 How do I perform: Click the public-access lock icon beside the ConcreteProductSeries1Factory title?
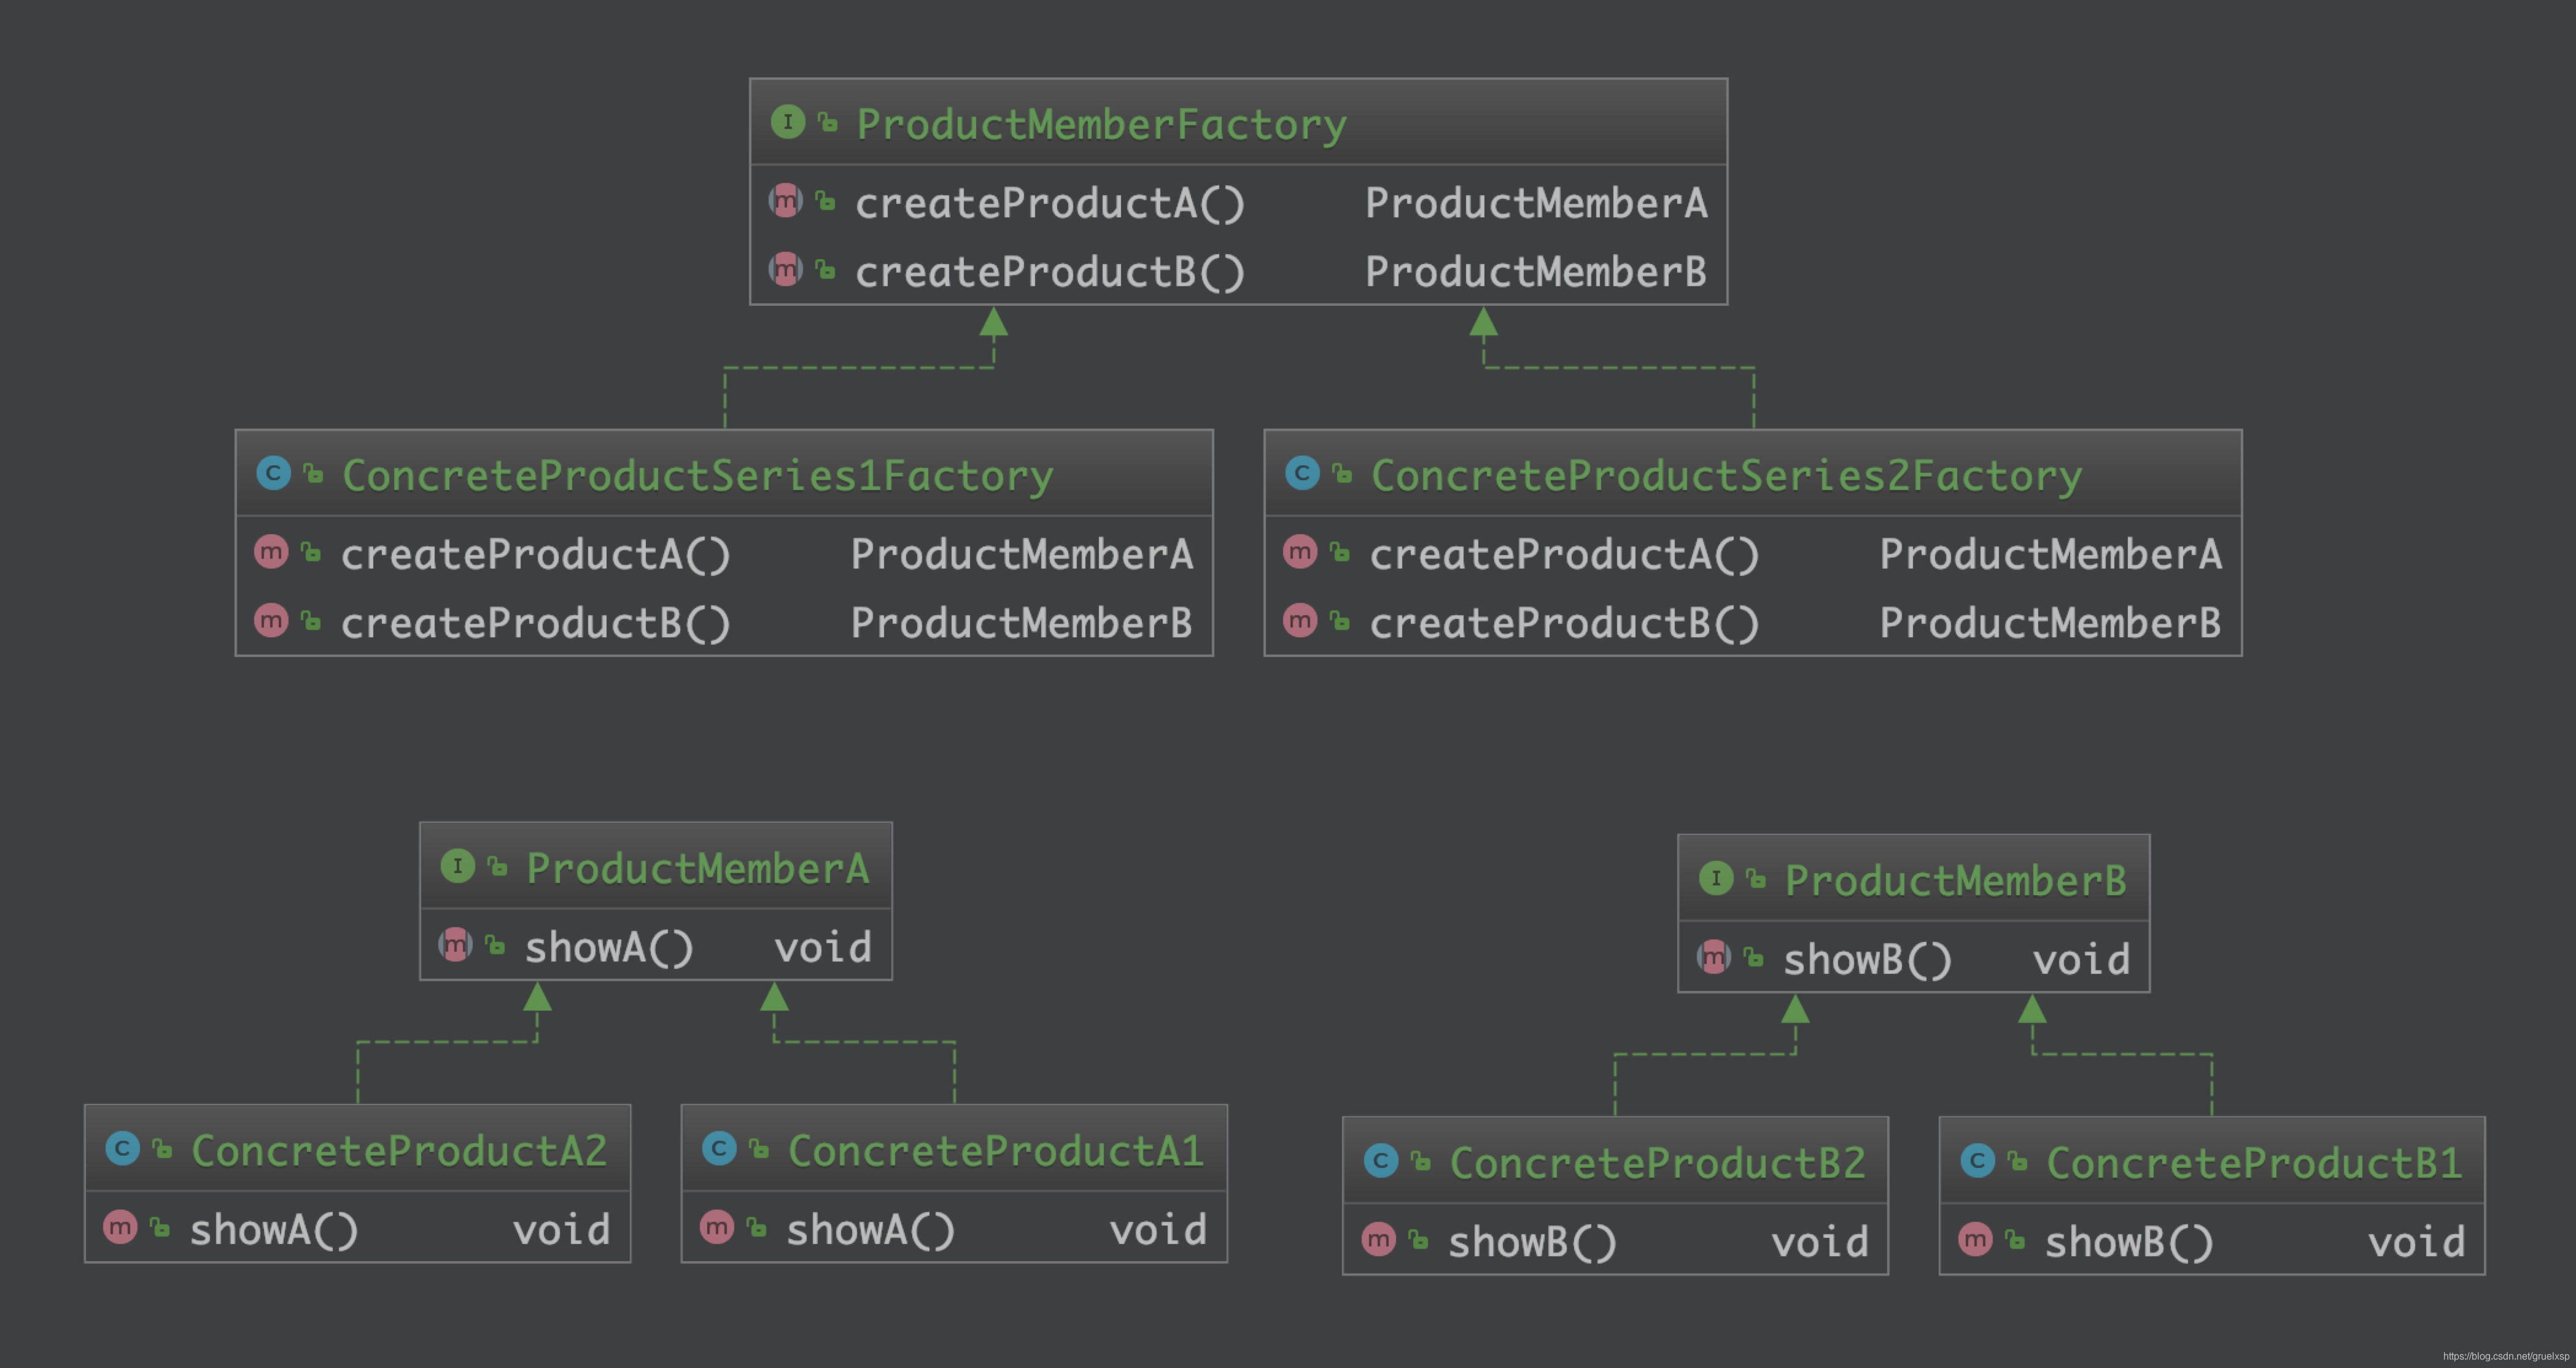[x=313, y=473]
